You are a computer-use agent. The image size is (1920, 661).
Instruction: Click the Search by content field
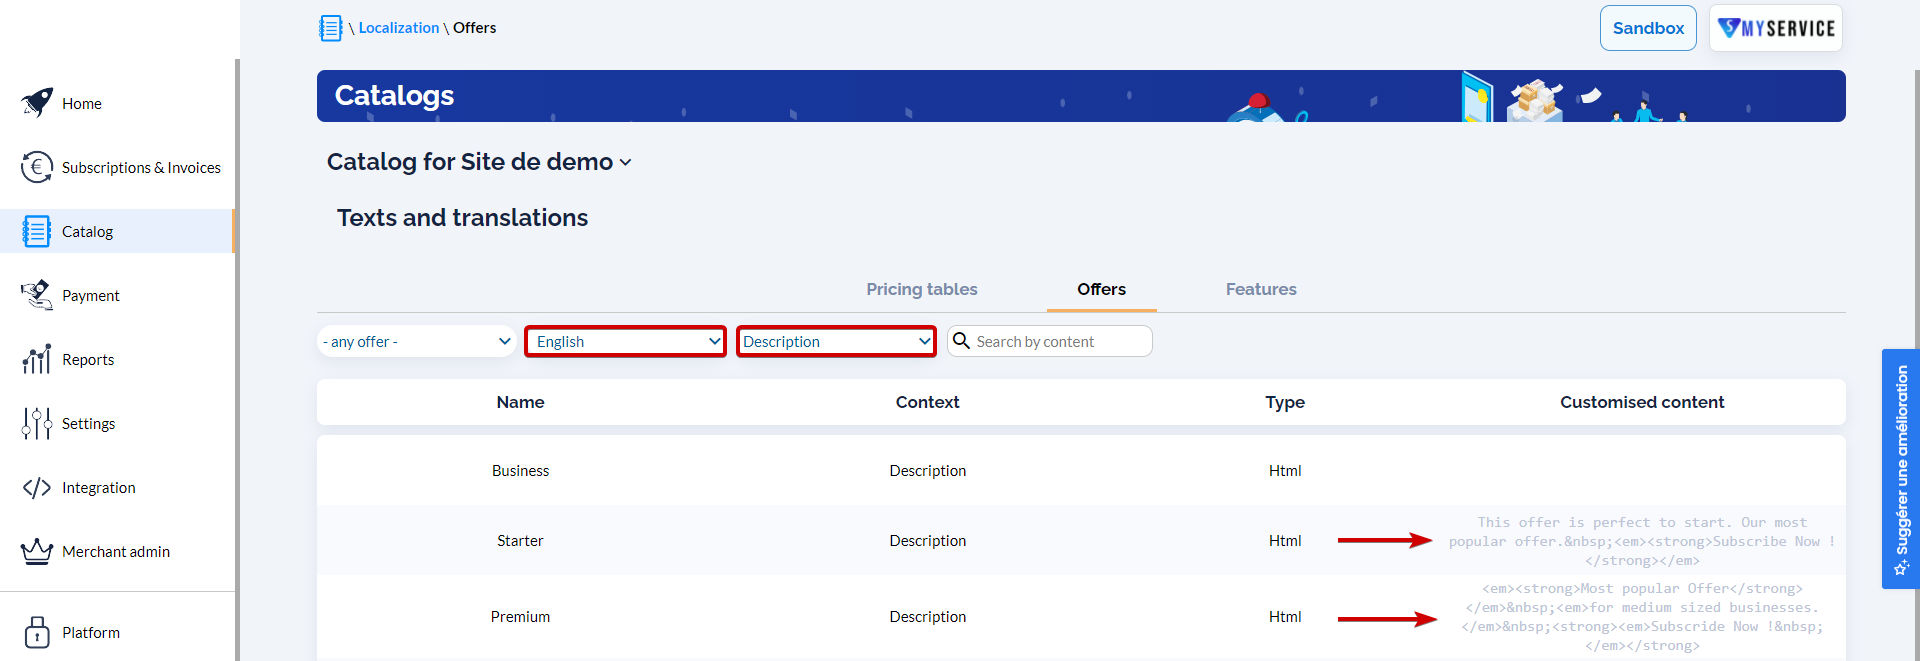point(1050,341)
